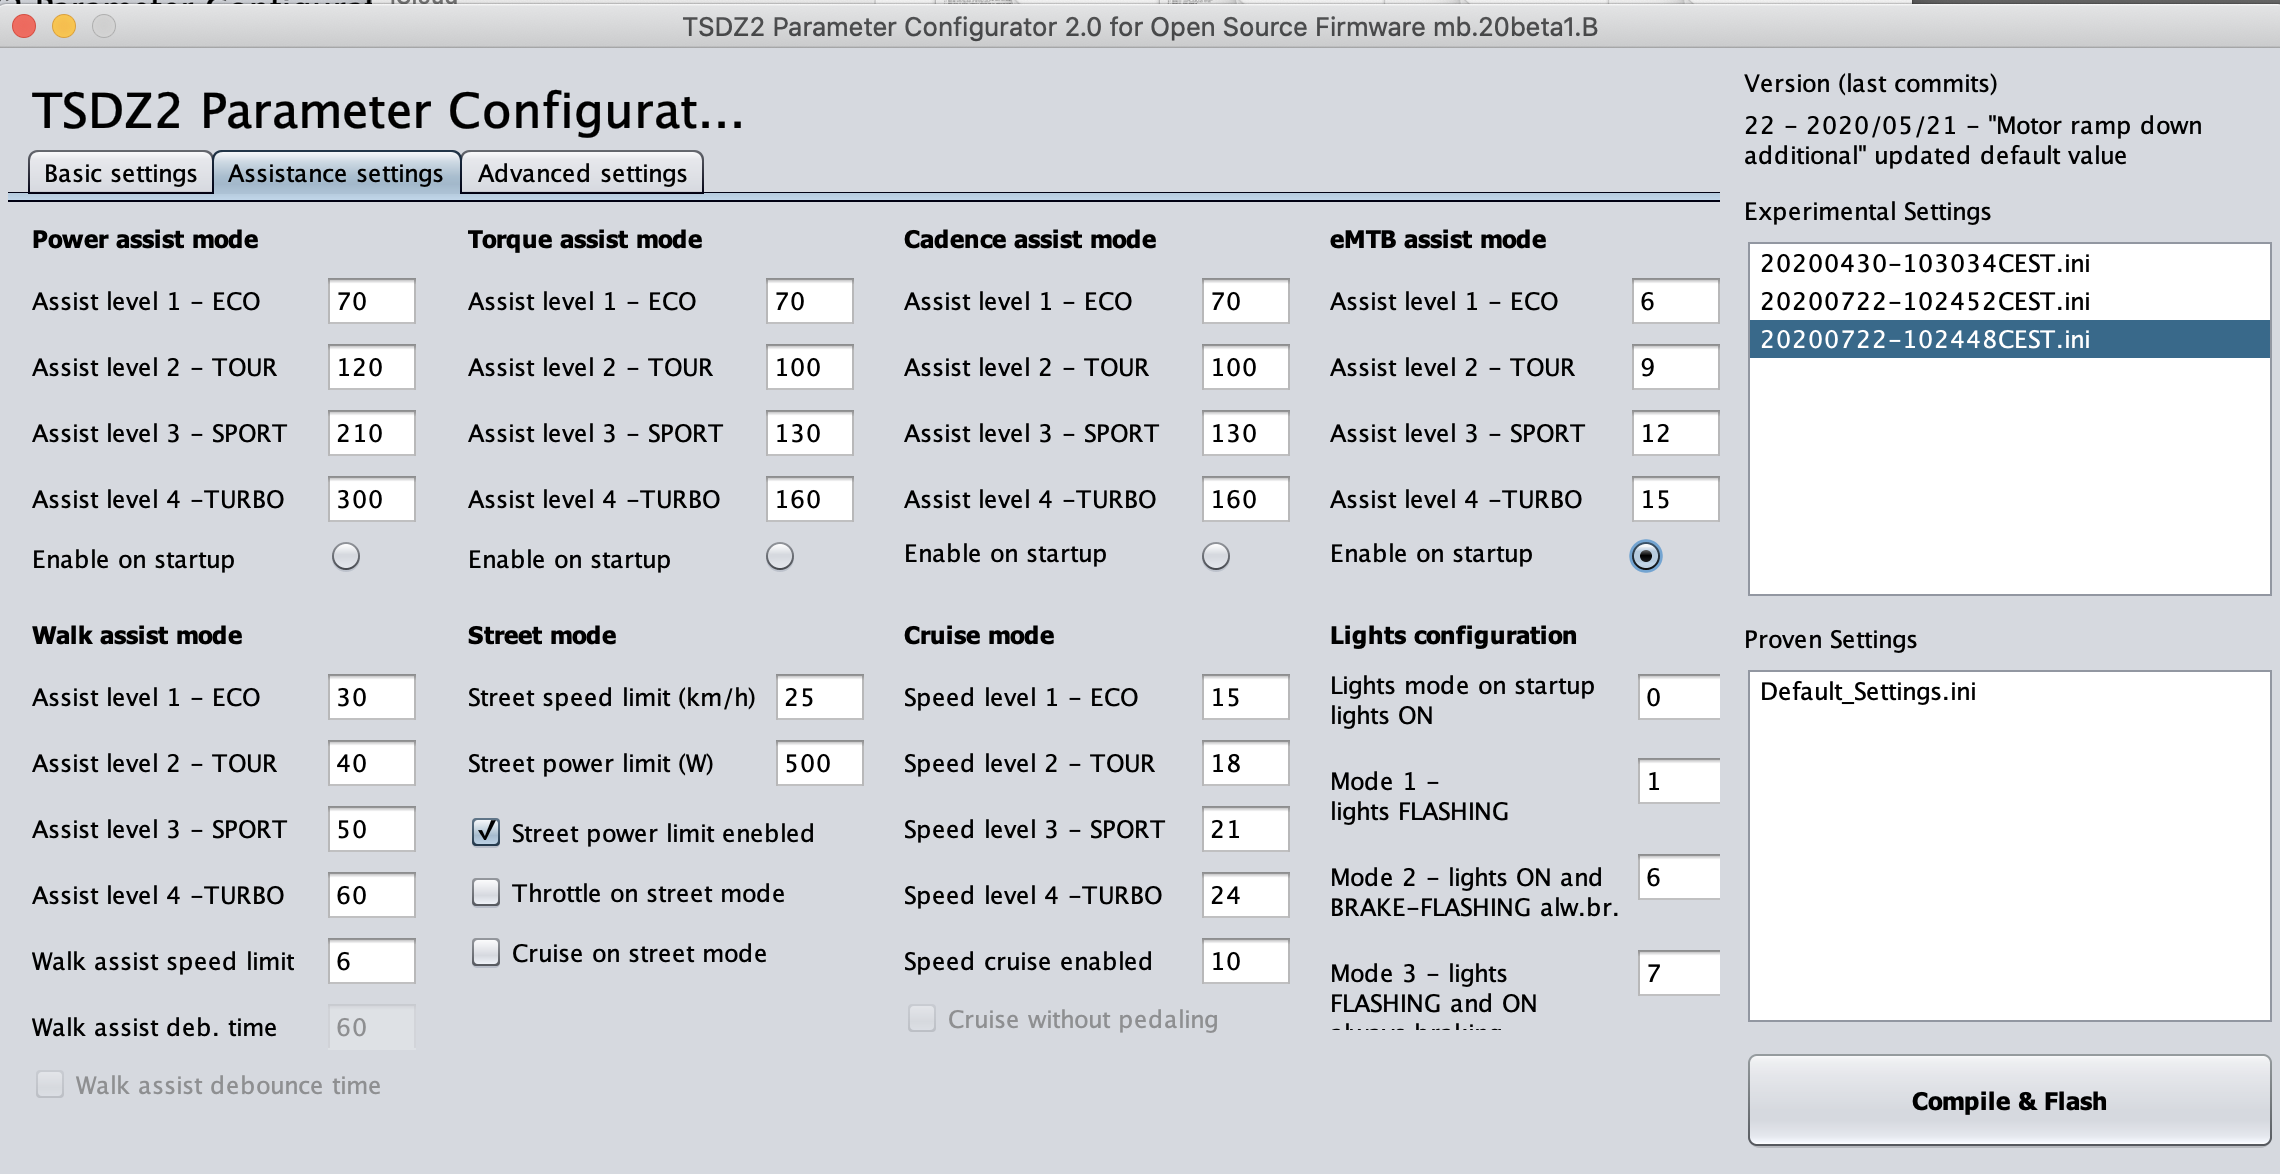
Task: Enable Cadence assist mode on startup
Action: tap(1216, 556)
